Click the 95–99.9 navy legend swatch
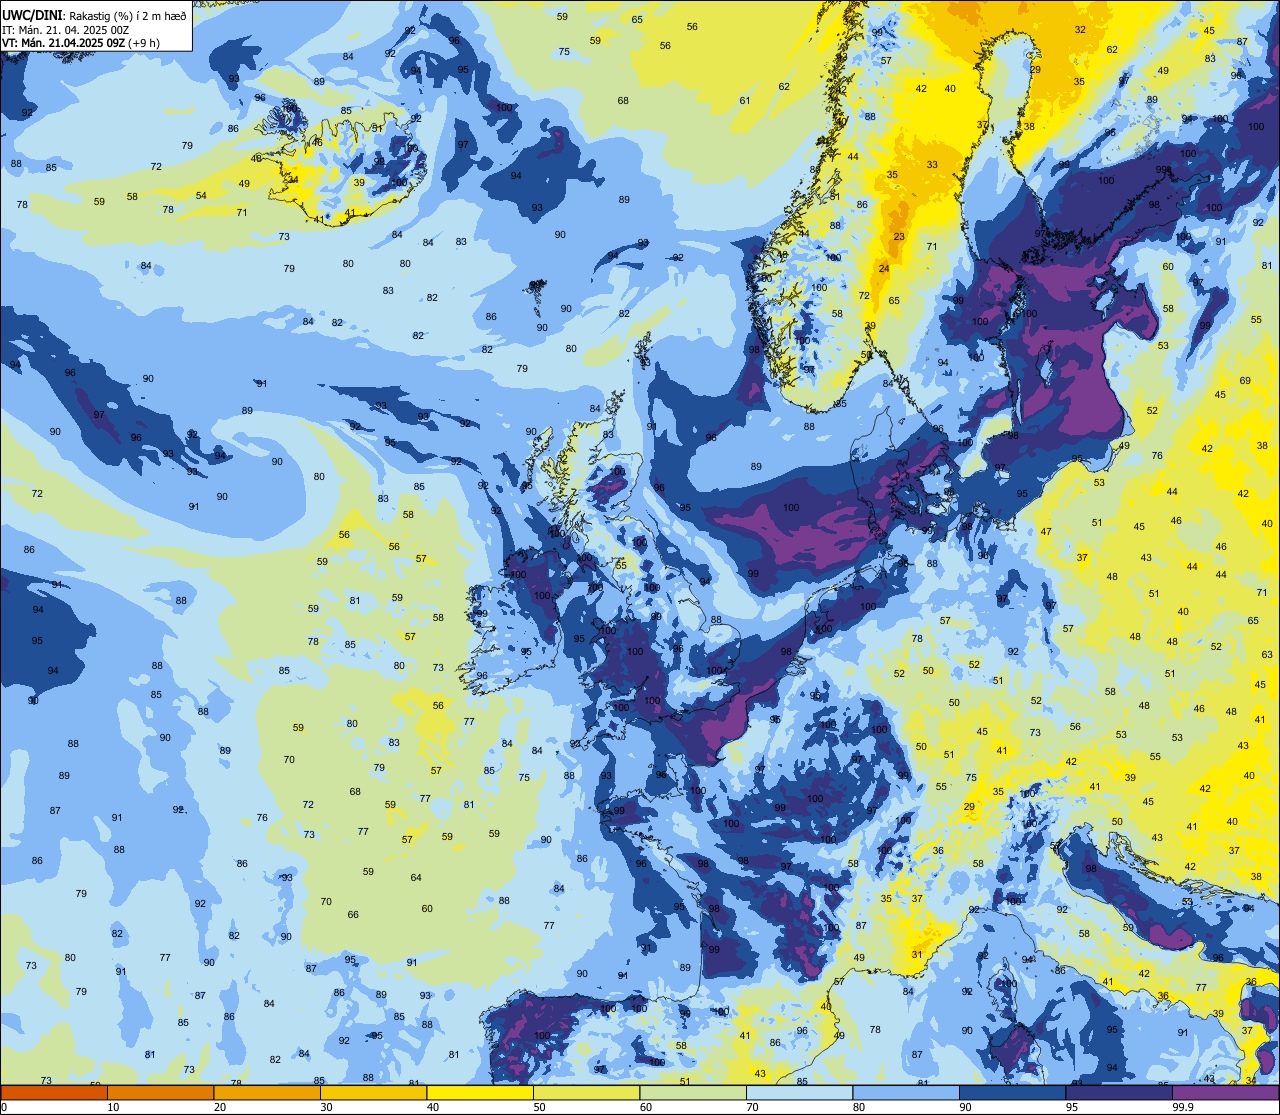1280x1115 pixels. [x=1119, y=1092]
